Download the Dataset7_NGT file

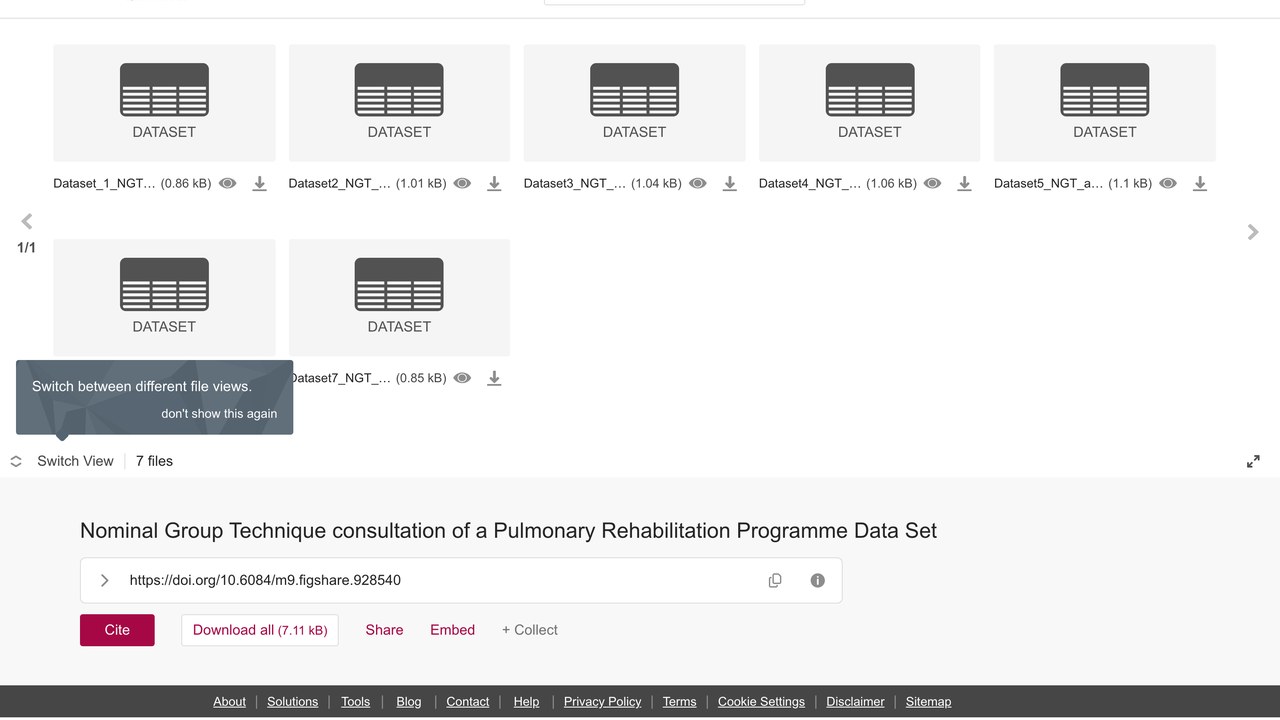click(x=494, y=379)
